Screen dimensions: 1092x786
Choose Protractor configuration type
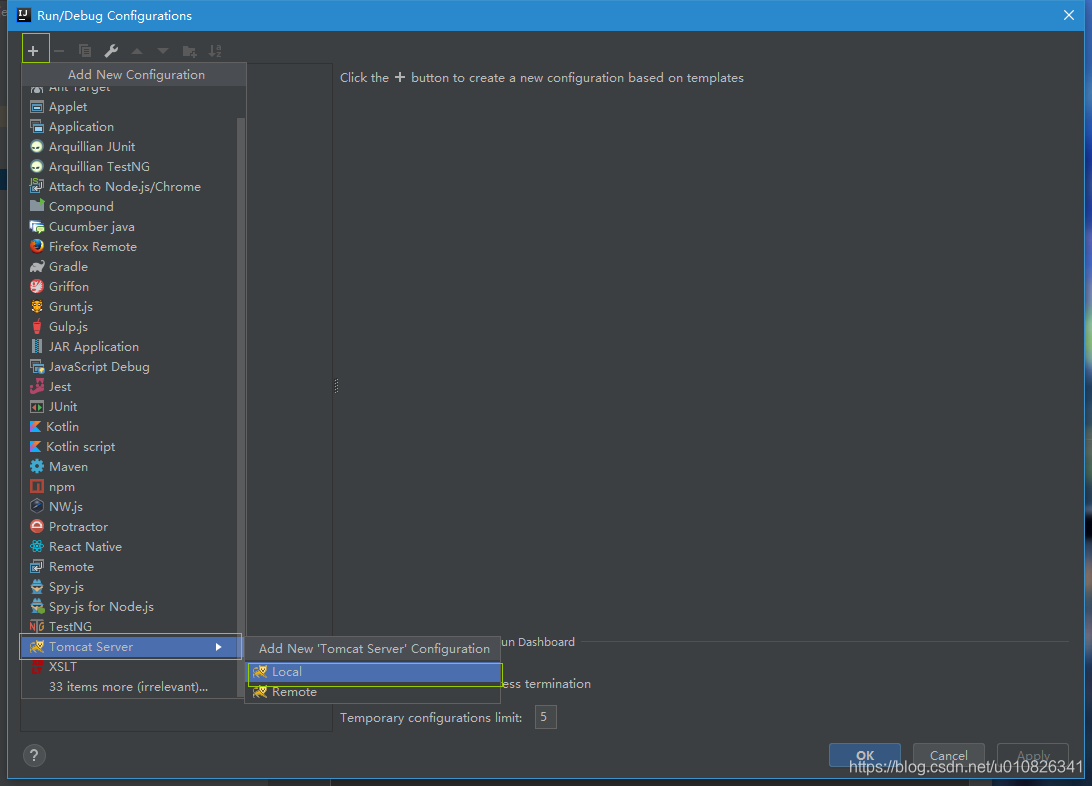pos(130,527)
